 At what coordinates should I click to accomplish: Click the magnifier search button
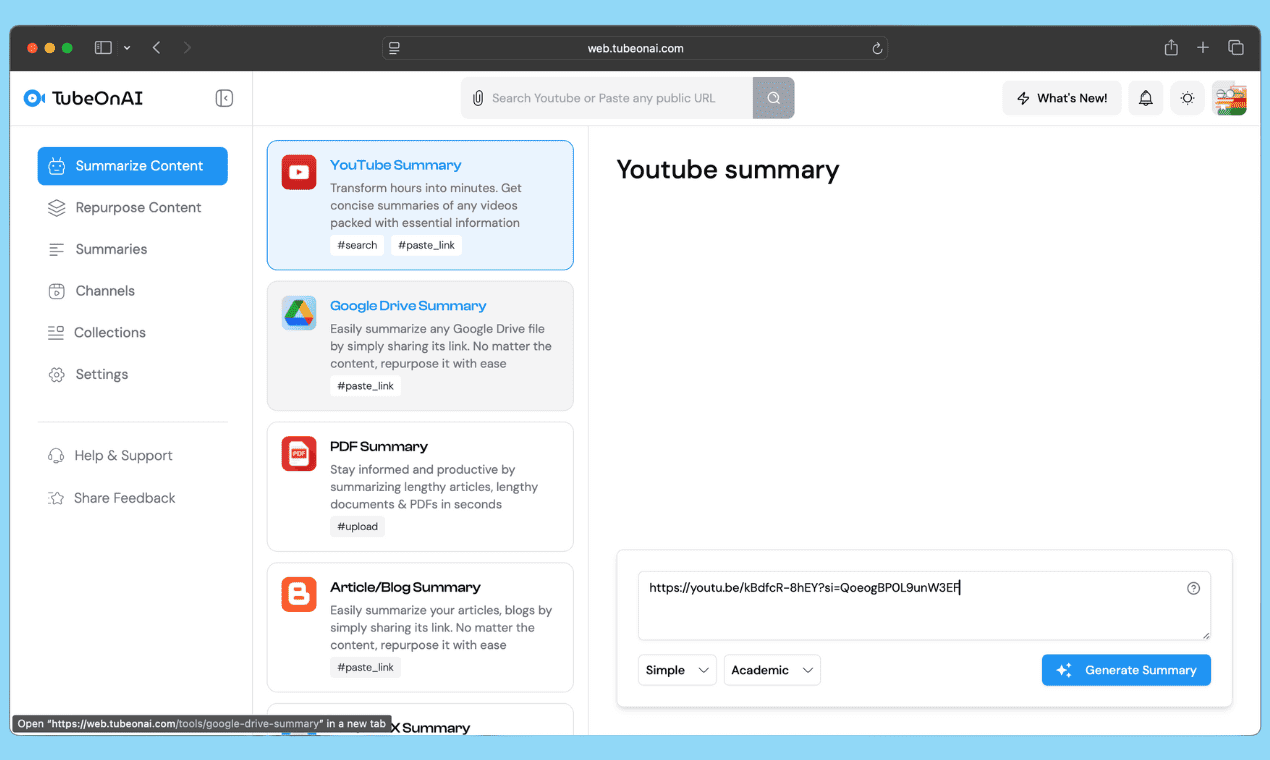point(773,98)
